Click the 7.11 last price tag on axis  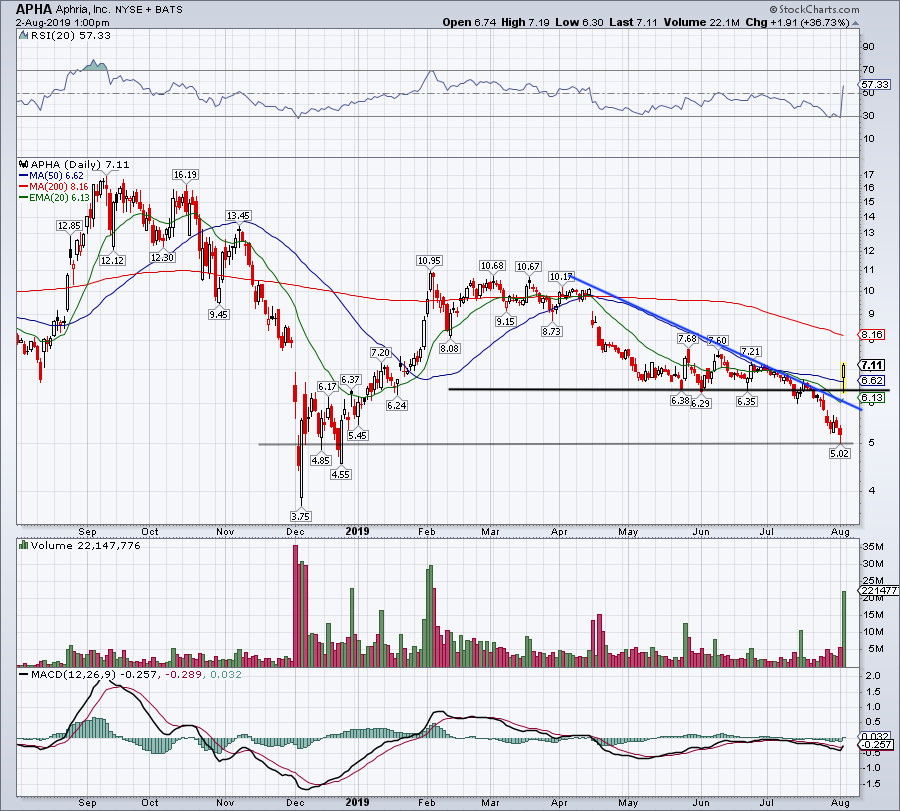872,365
